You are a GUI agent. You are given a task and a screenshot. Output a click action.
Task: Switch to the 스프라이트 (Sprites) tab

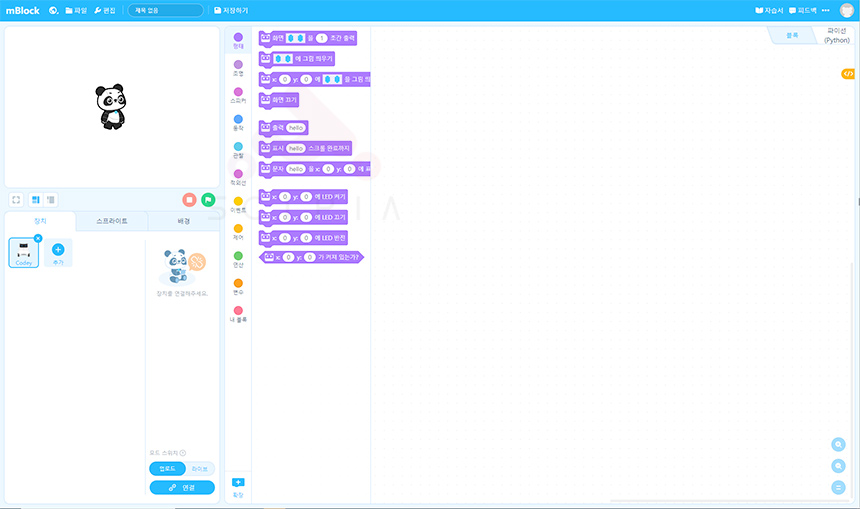(x=112, y=221)
